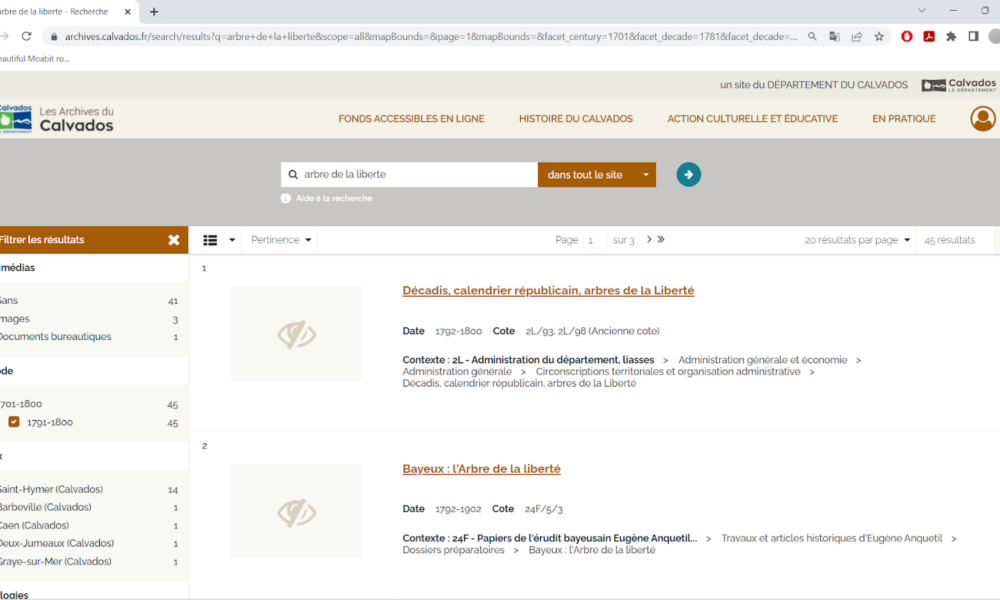Open Fonds accessibles en ligne menu
1000x600 pixels.
coord(411,119)
